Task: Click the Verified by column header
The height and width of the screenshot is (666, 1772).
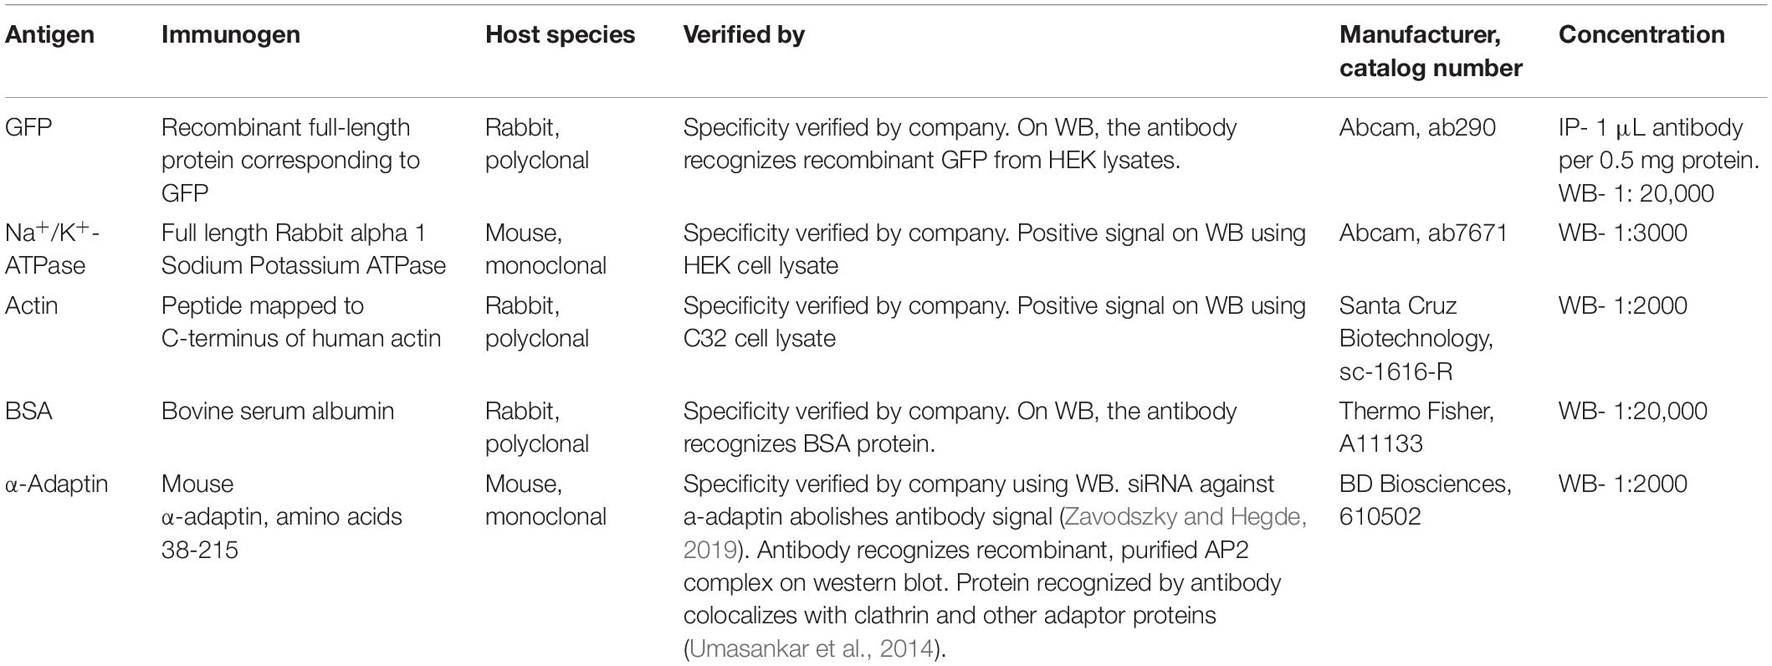Action: [x=744, y=35]
